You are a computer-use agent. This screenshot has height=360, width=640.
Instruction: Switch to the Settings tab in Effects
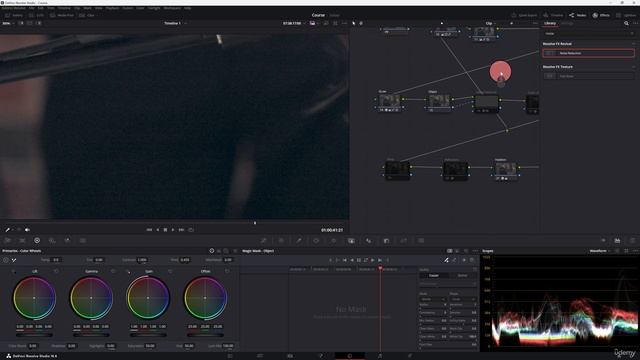tap(567, 23)
